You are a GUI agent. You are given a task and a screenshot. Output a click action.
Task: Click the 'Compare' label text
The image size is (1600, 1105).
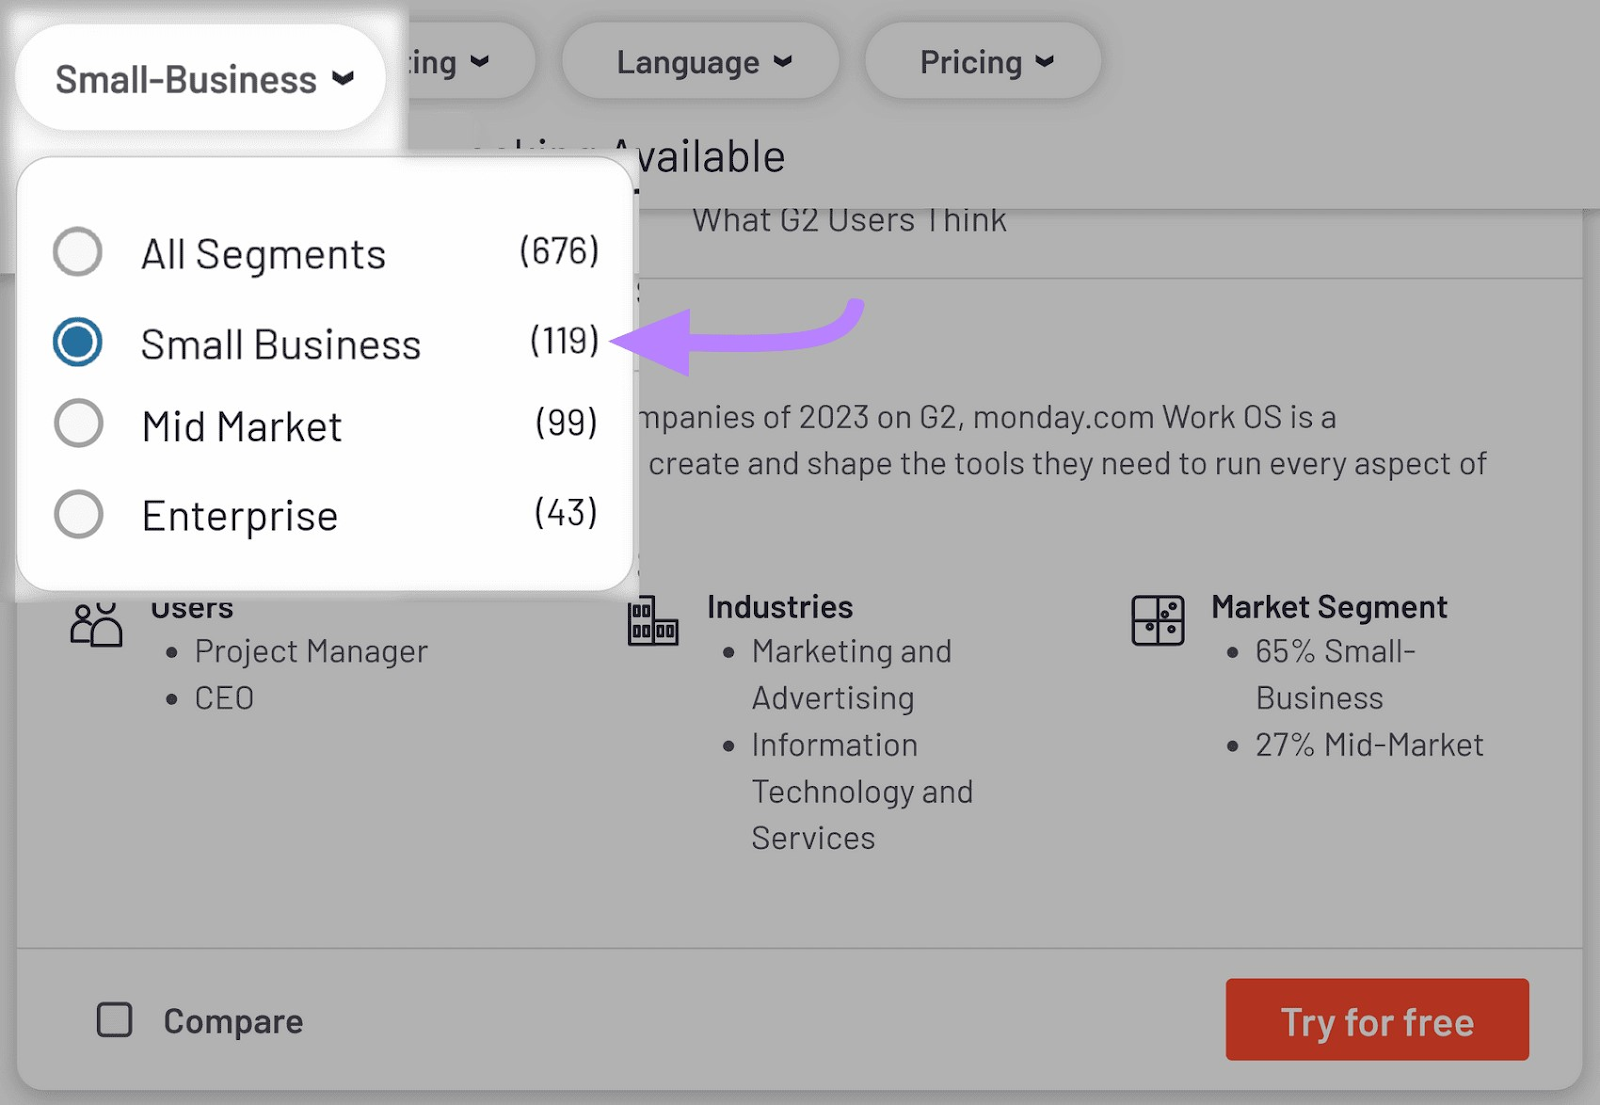coord(233,1021)
